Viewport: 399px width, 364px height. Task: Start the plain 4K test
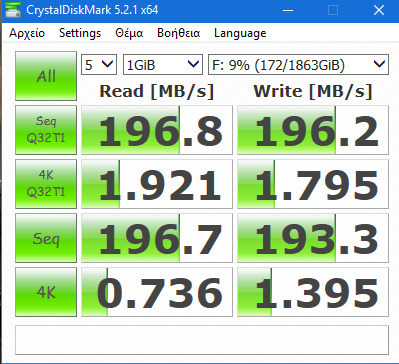46,292
